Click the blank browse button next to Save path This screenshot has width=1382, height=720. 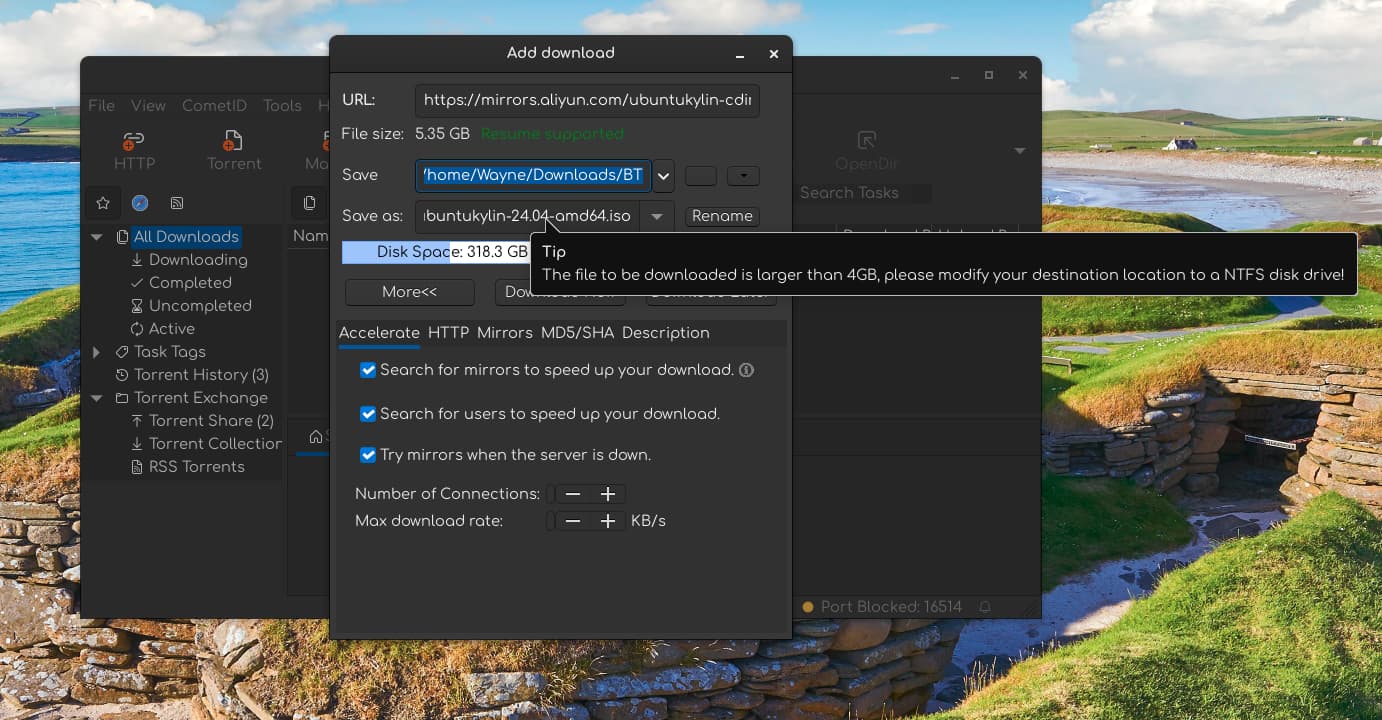click(x=701, y=176)
